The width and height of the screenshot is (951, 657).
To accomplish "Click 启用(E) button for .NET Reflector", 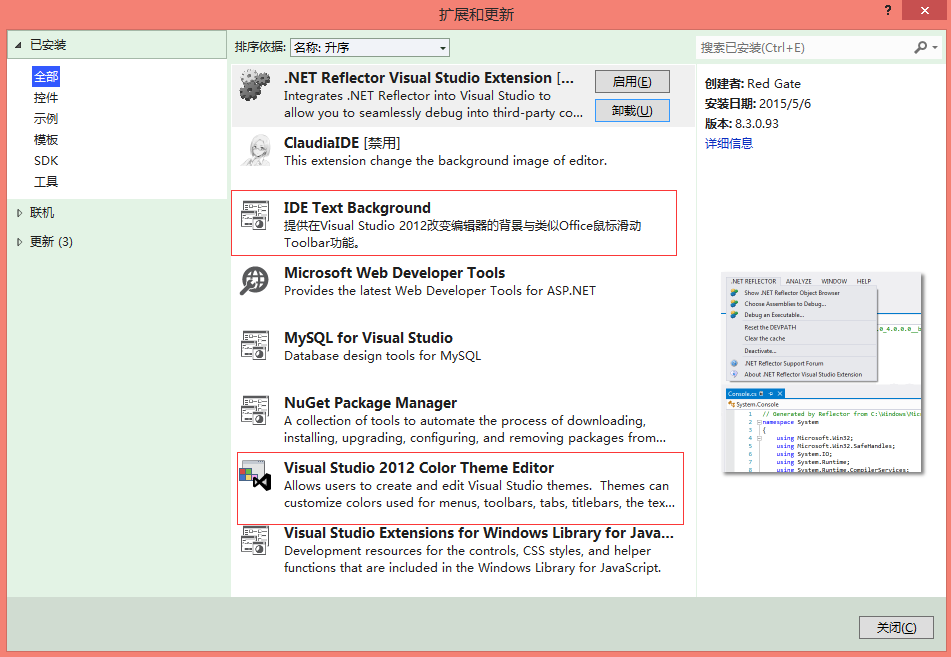I will (632, 82).
